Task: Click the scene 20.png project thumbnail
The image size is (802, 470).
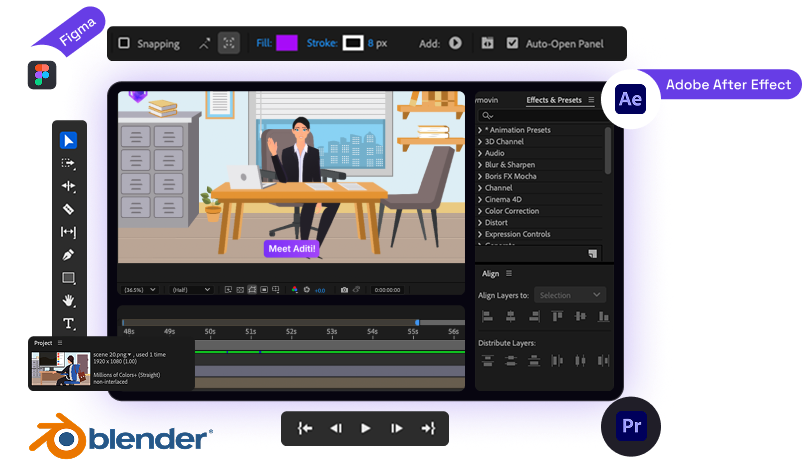Action: pyautogui.click(x=54, y=367)
